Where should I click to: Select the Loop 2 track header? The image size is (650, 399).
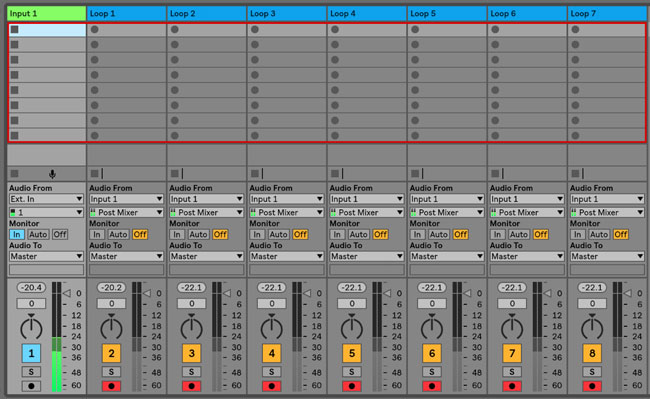click(206, 14)
